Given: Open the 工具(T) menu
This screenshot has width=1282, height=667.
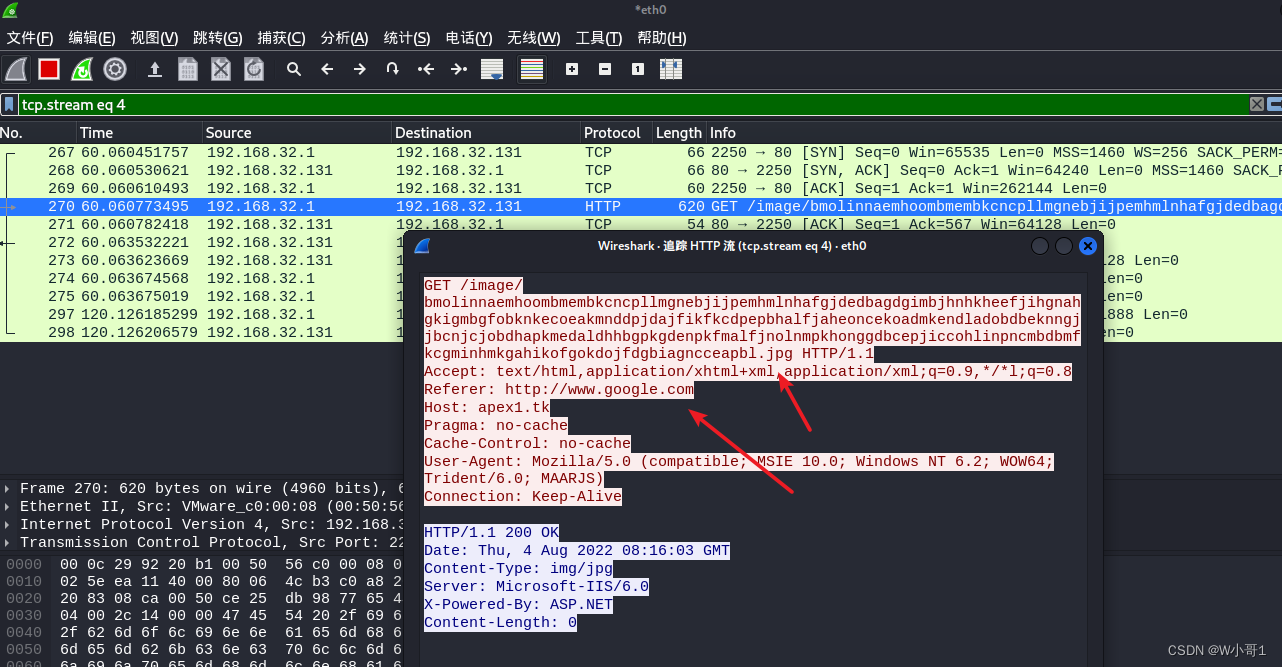Looking at the screenshot, I should click(599, 38).
